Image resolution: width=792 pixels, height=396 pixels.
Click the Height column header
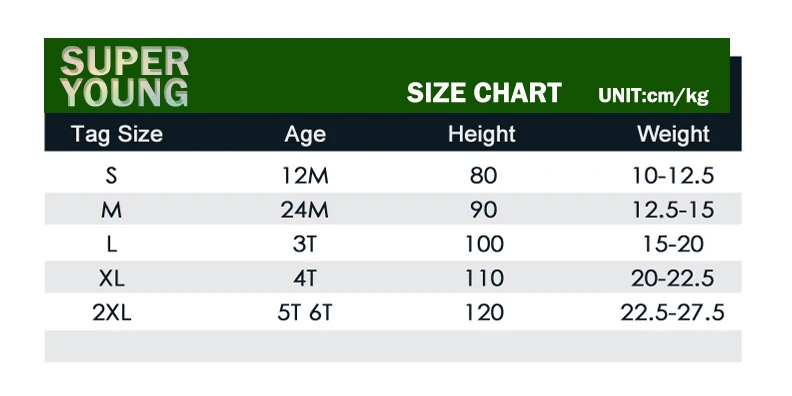[x=481, y=134]
